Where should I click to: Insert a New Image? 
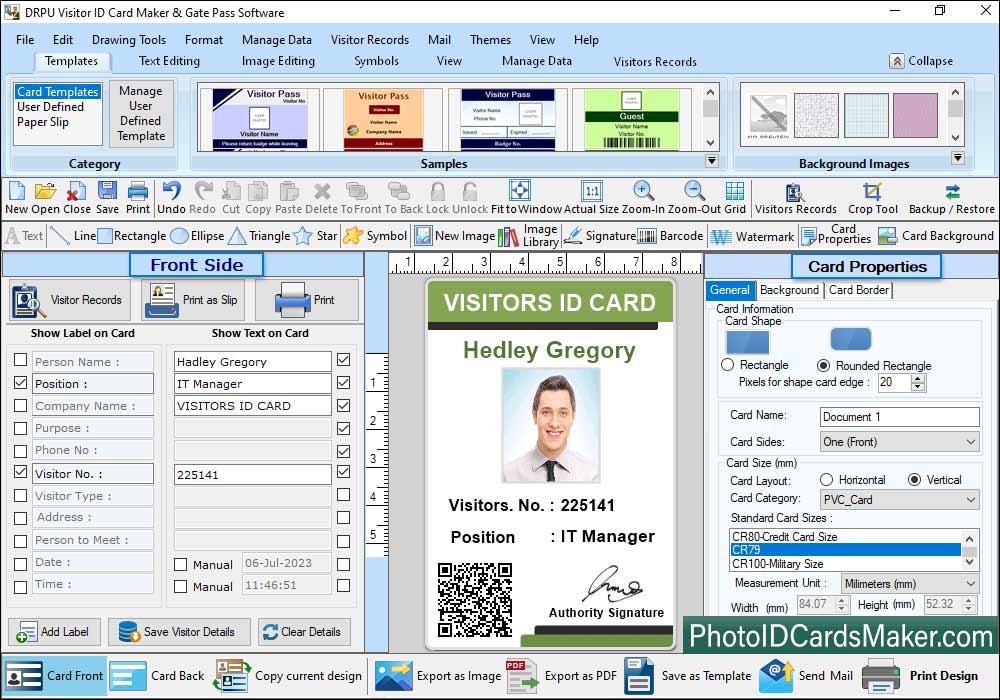click(455, 236)
